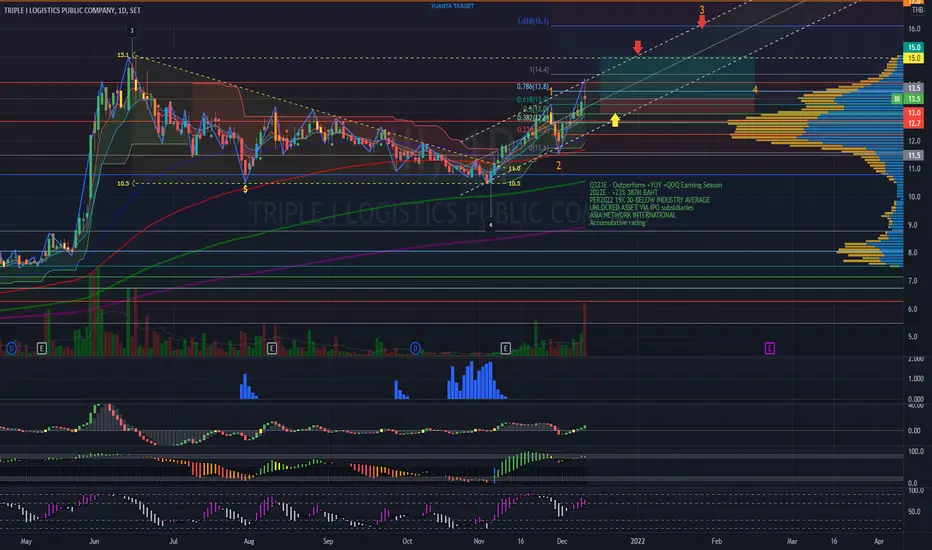Click the Oct label on the time axis
Image resolution: width=932 pixels, height=550 pixels.
click(x=407, y=541)
